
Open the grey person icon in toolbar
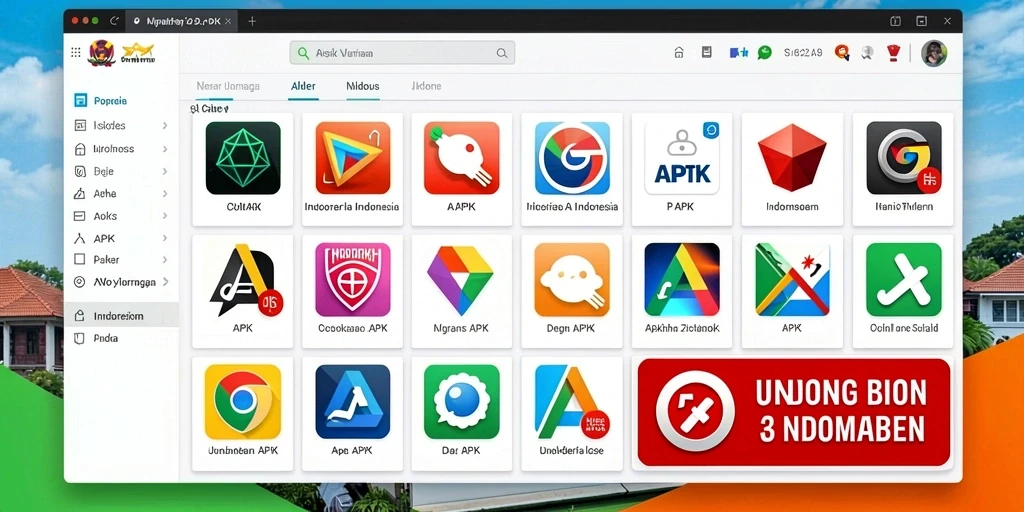point(867,53)
